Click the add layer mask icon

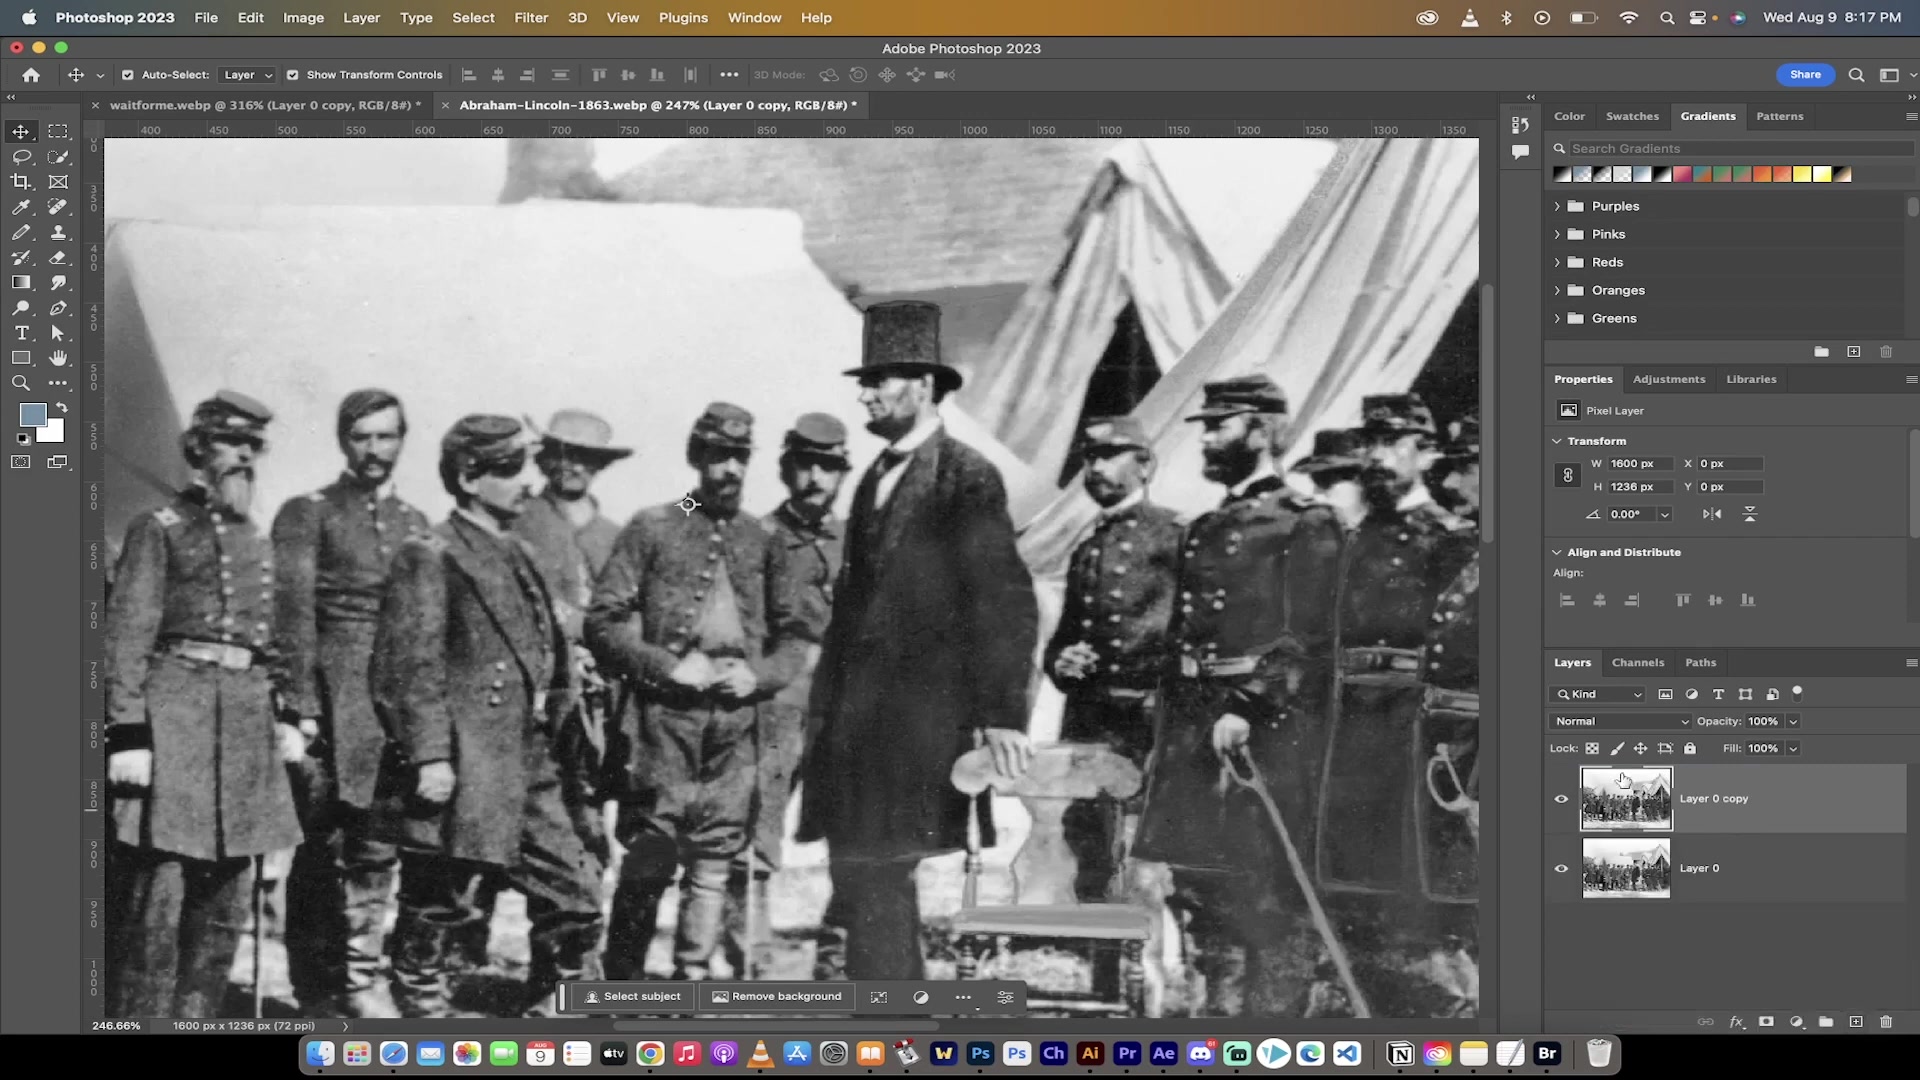pyautogui.click(x=1766, y=1022)
